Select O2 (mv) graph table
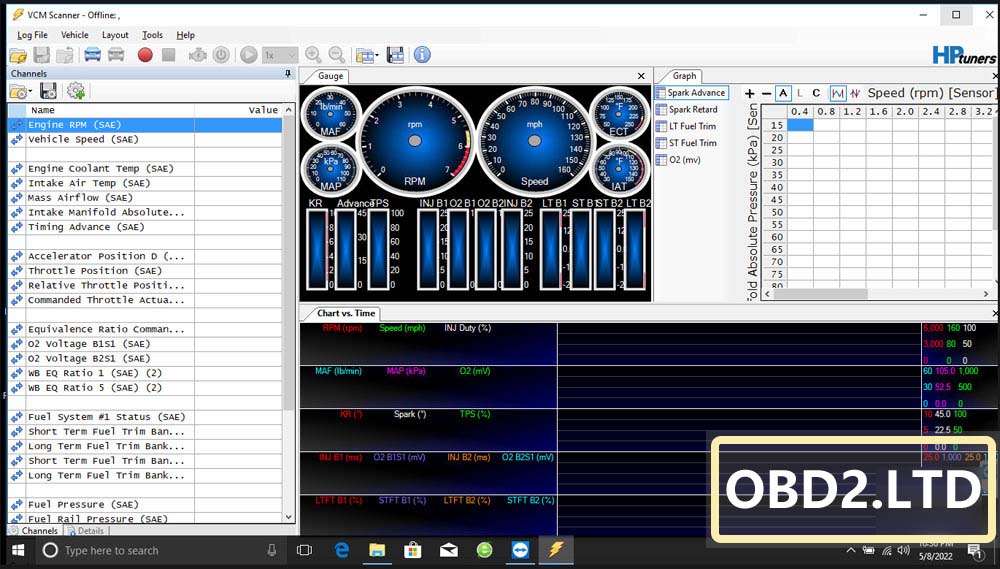This screenshot has width=1000, height=569. click(679, 160)
